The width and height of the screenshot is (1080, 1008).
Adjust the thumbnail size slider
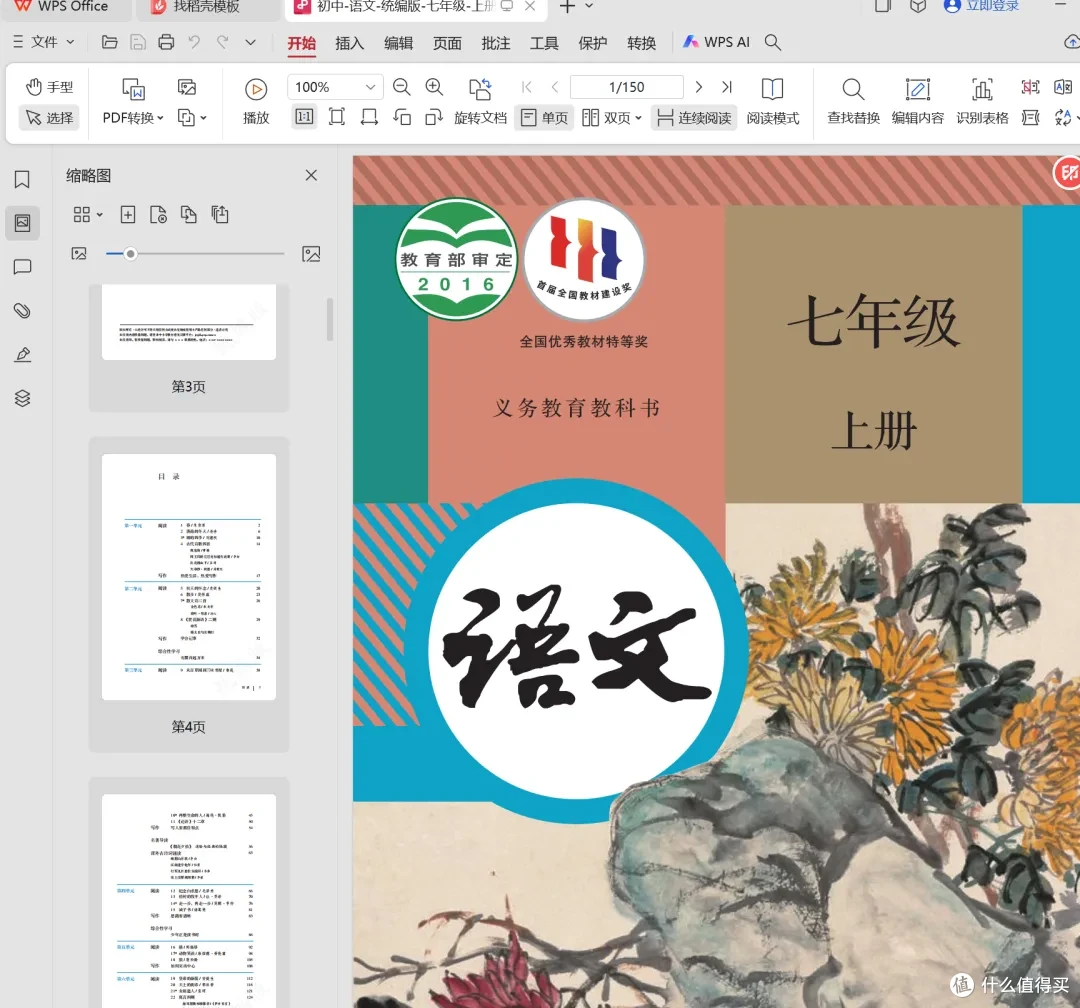[130, 254]
